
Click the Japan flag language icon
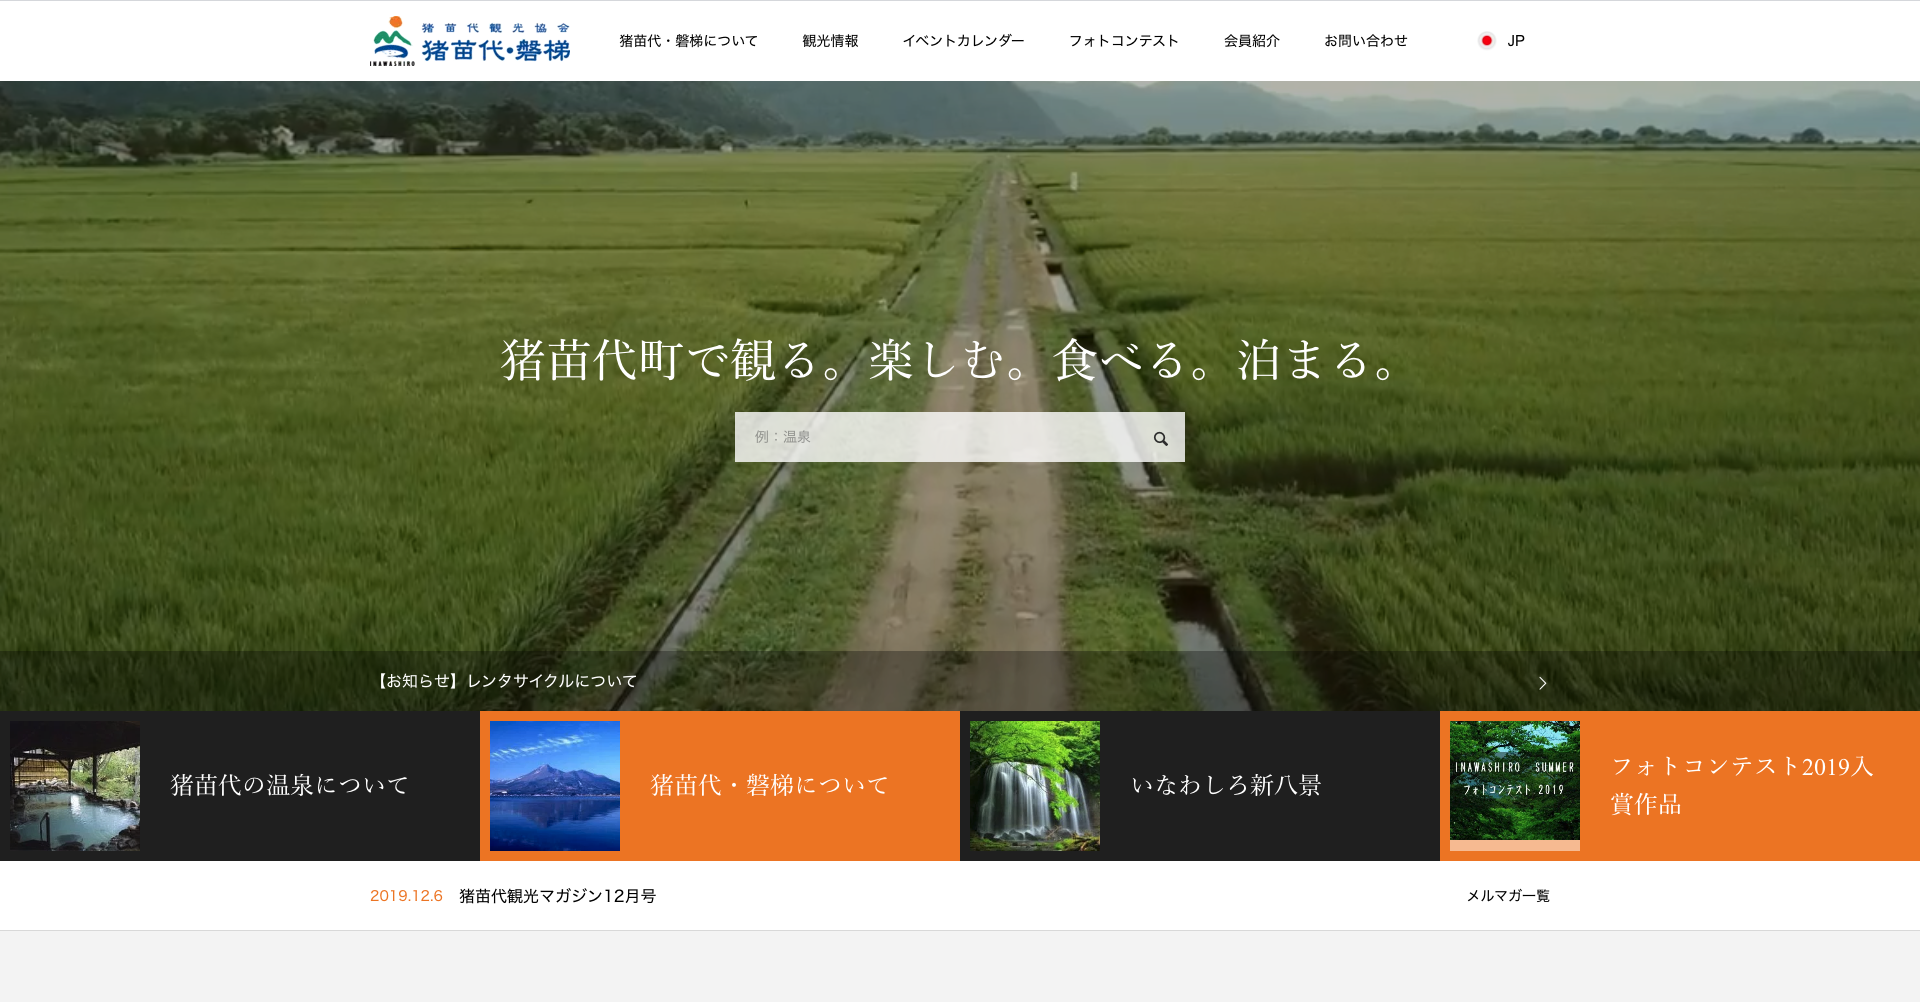1486,41
